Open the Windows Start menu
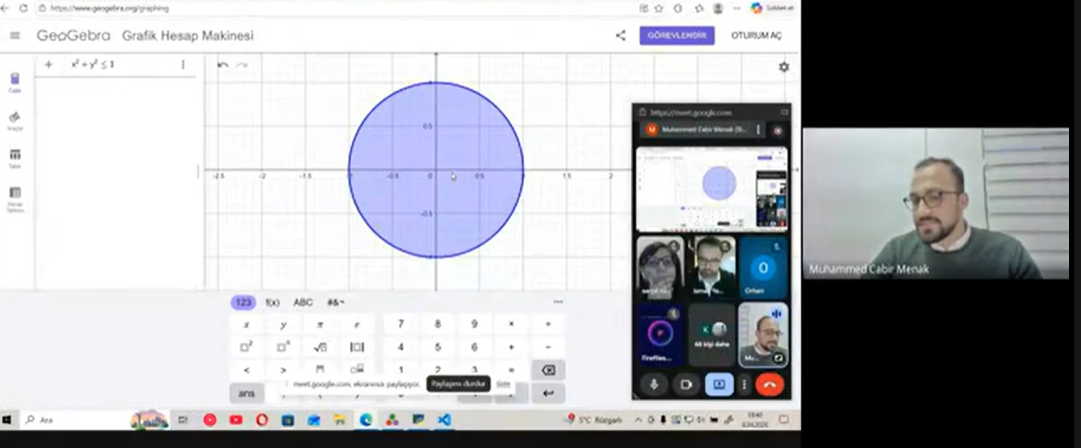The height and width of the screenshot is (448, 1081). pos(8,420)
